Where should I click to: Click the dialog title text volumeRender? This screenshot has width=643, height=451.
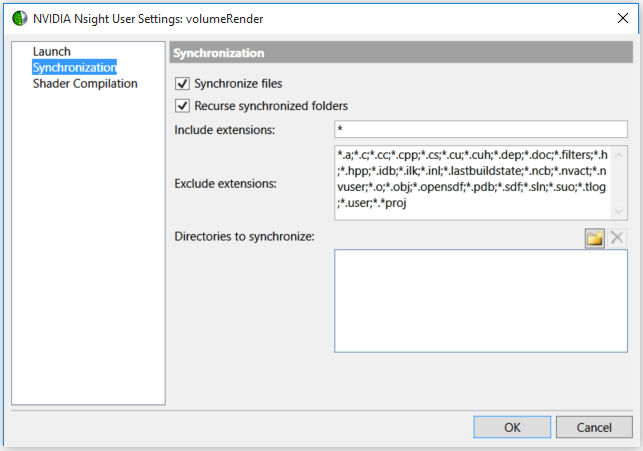click(x=224, y=19)
